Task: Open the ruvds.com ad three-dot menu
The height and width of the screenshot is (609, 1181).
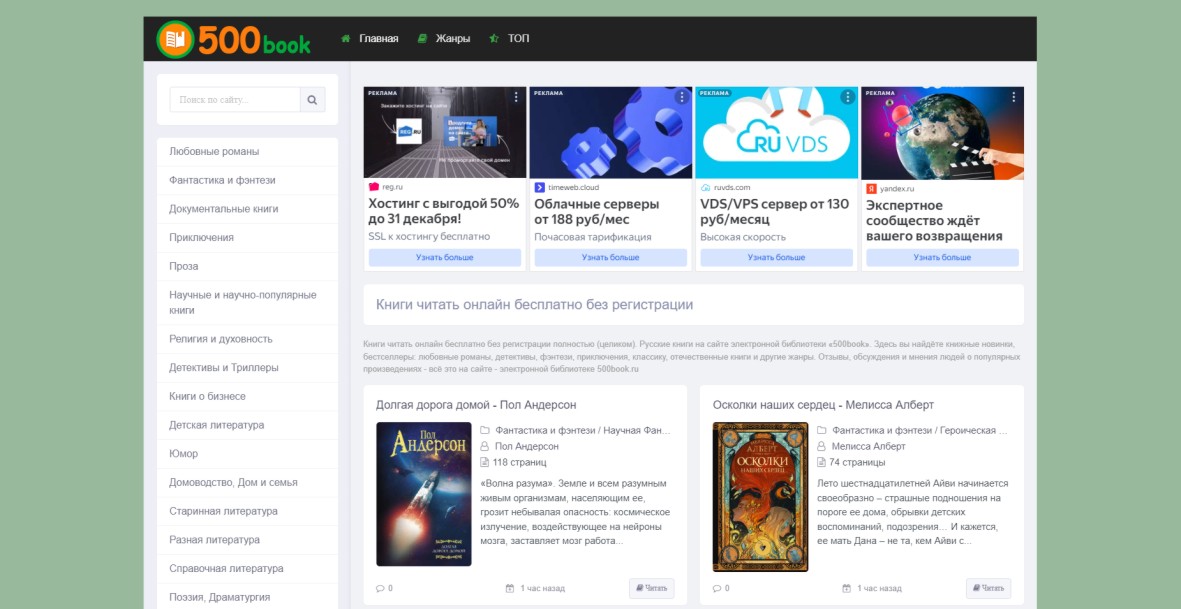Action: pyautogui.click(x=848, y=97)
